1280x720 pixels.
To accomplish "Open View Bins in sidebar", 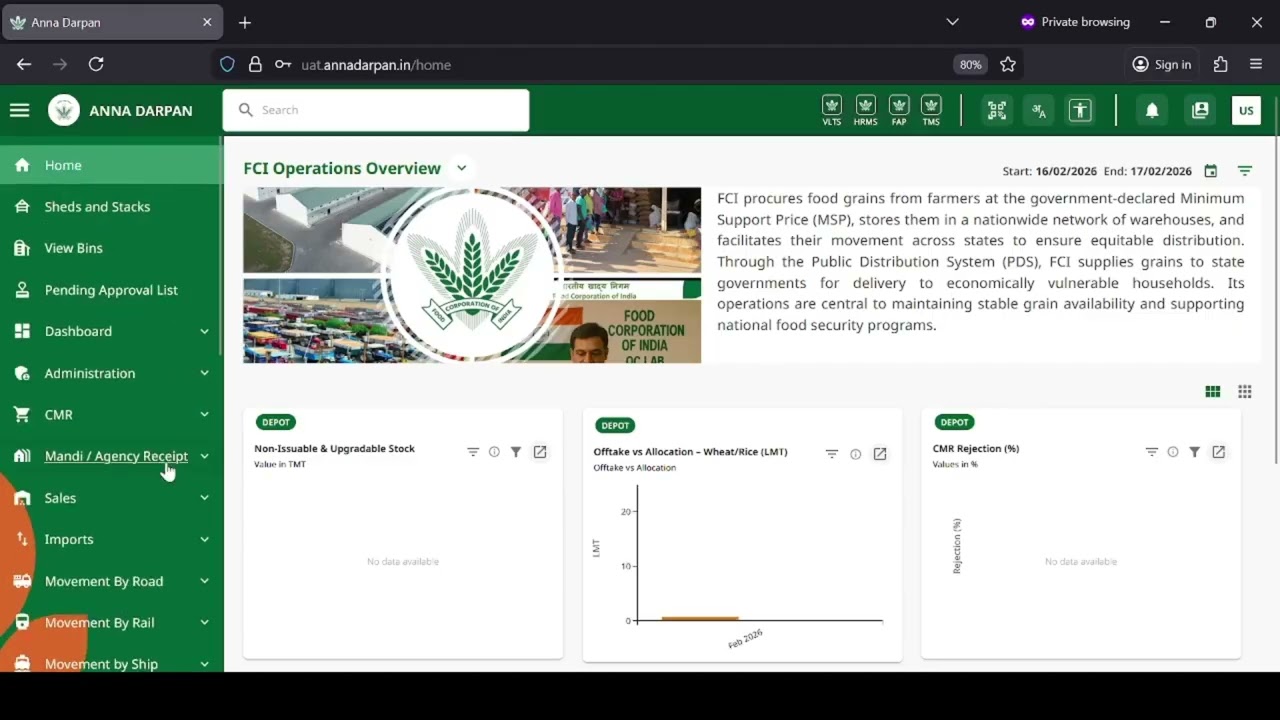I will (110, 248).
